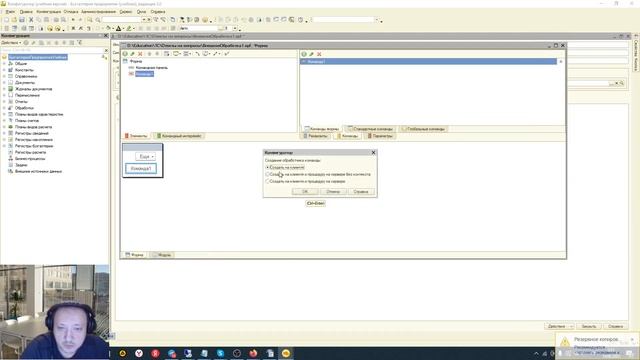Choose 'Создать на клиенте и процедуру на сервере'
640x360 pixels.
coord(306,181)
